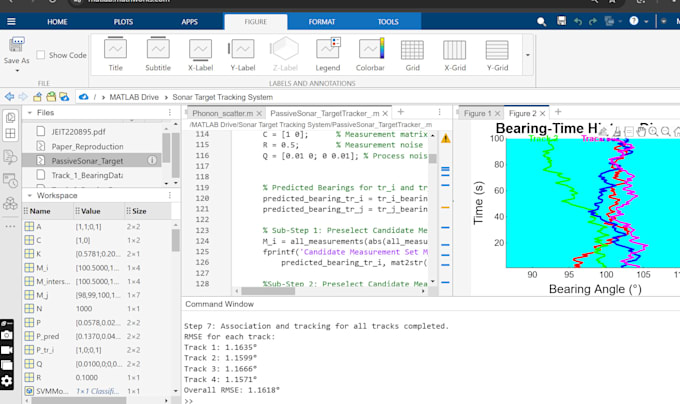Viewport: 680px width, 404px height.
Task: Navigate to MATLAB Drive in breadcrumb path
Action: (x=132, y=96)
